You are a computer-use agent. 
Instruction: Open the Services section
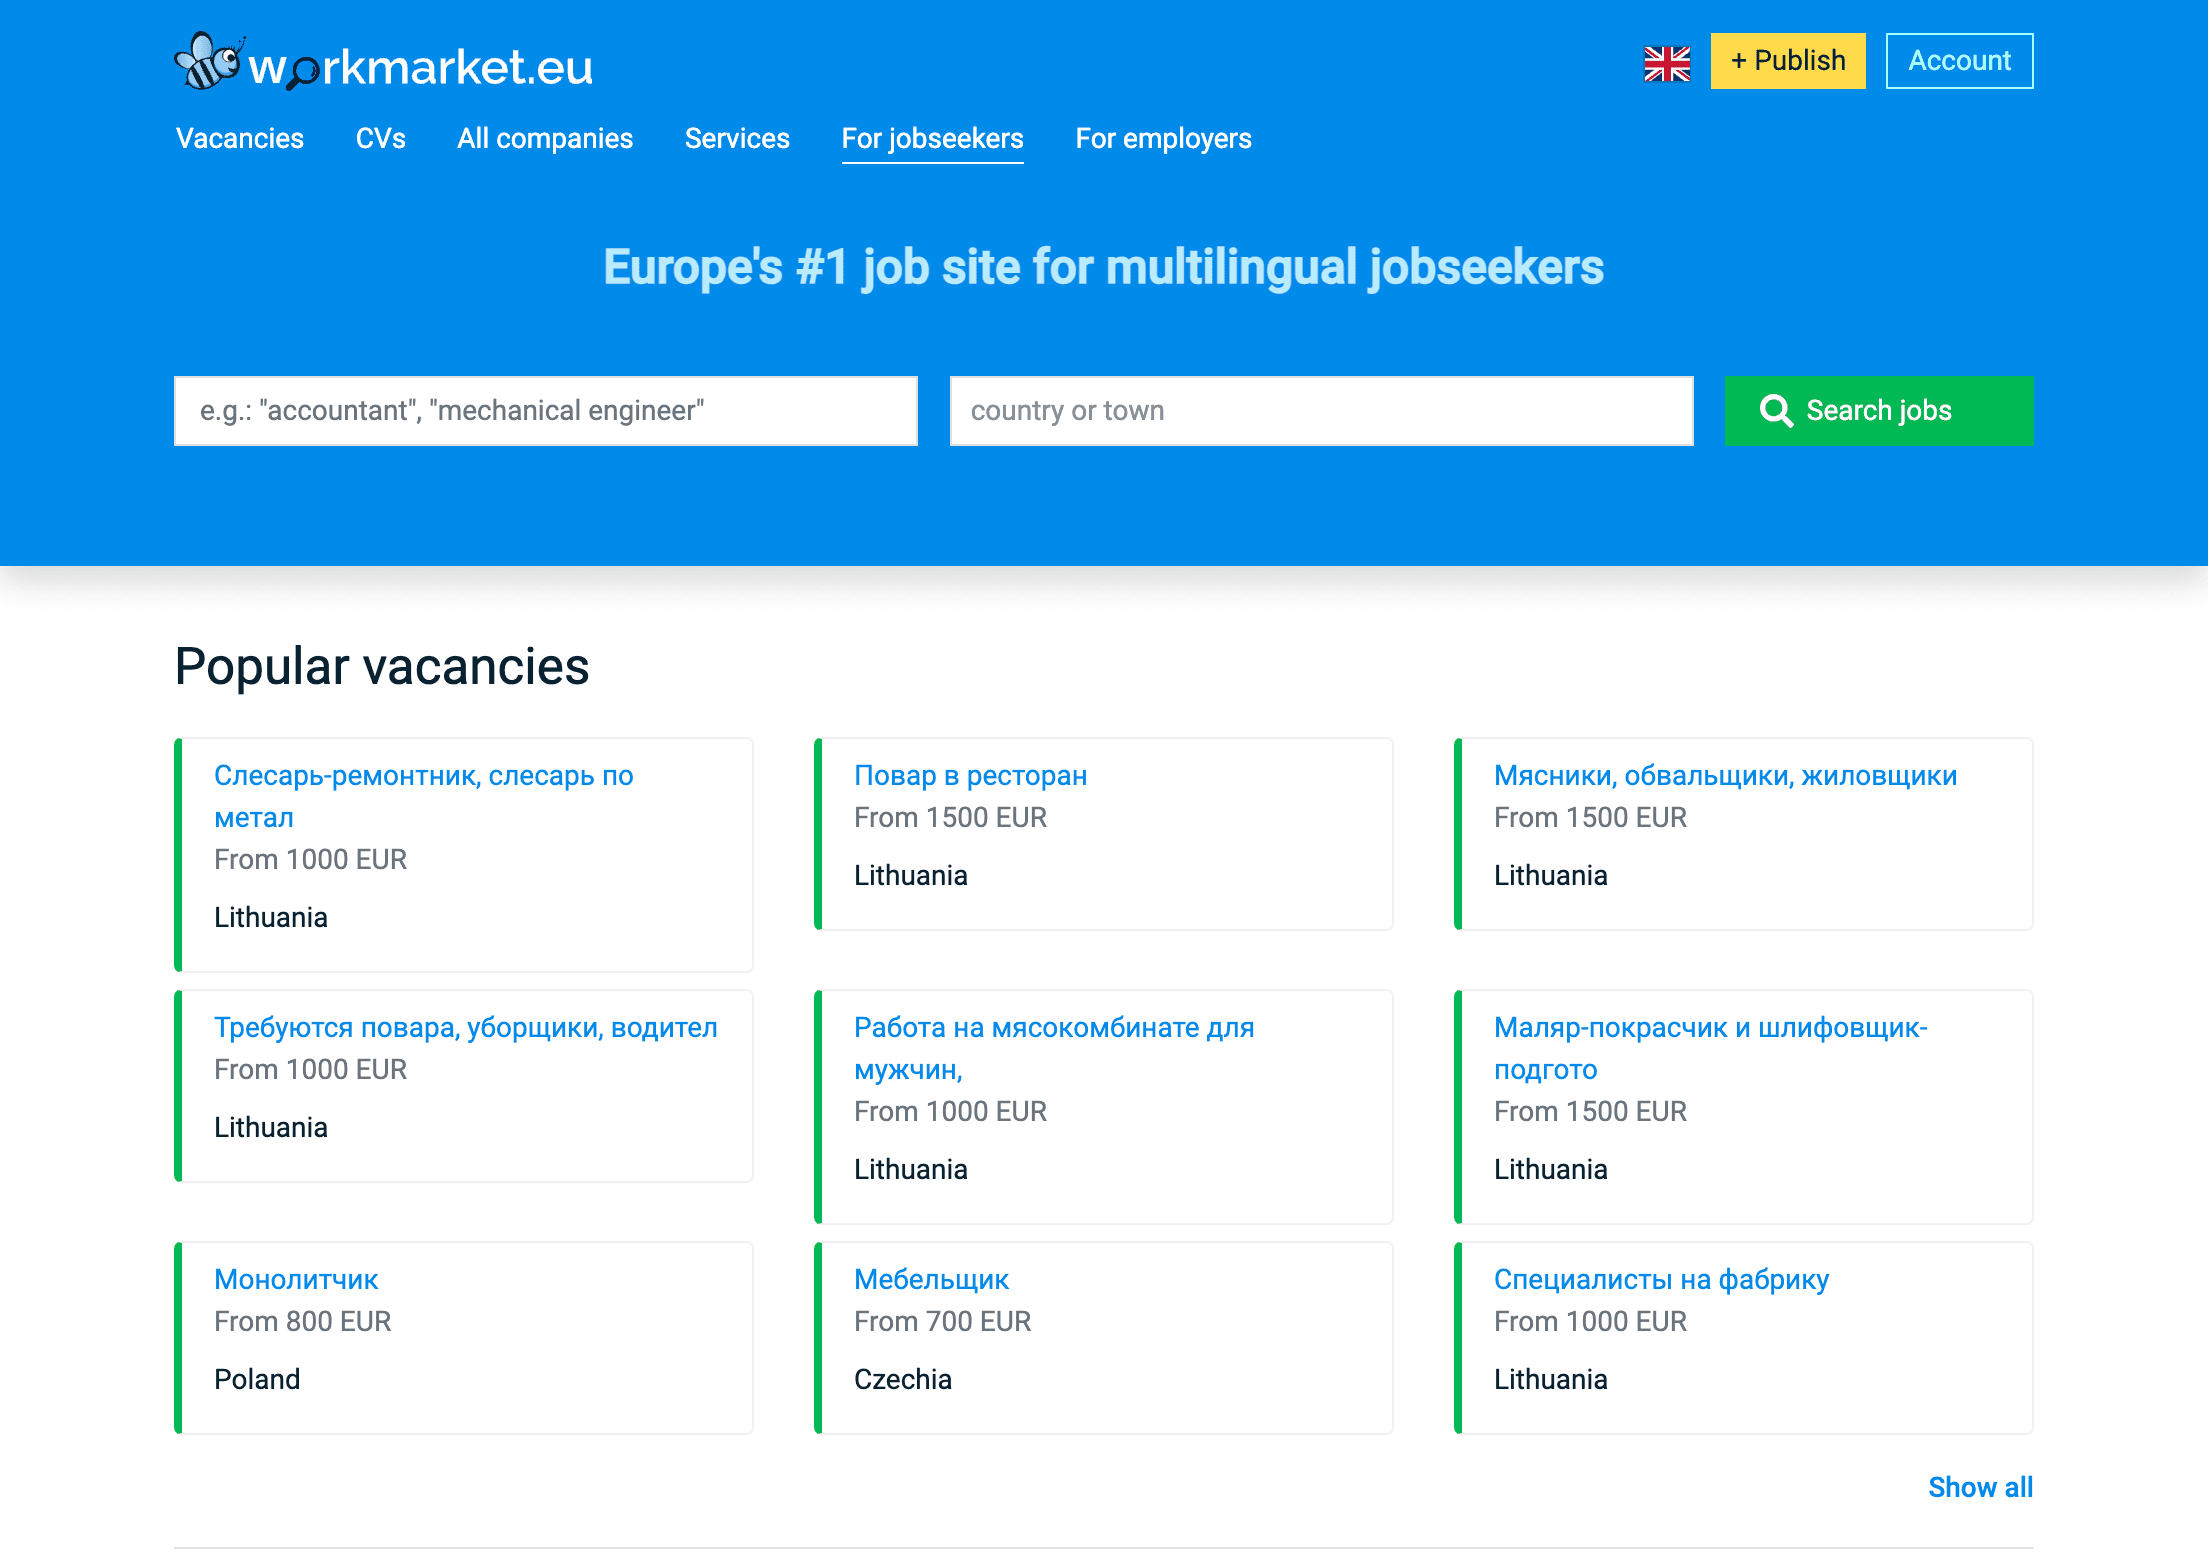coord(737,139)
